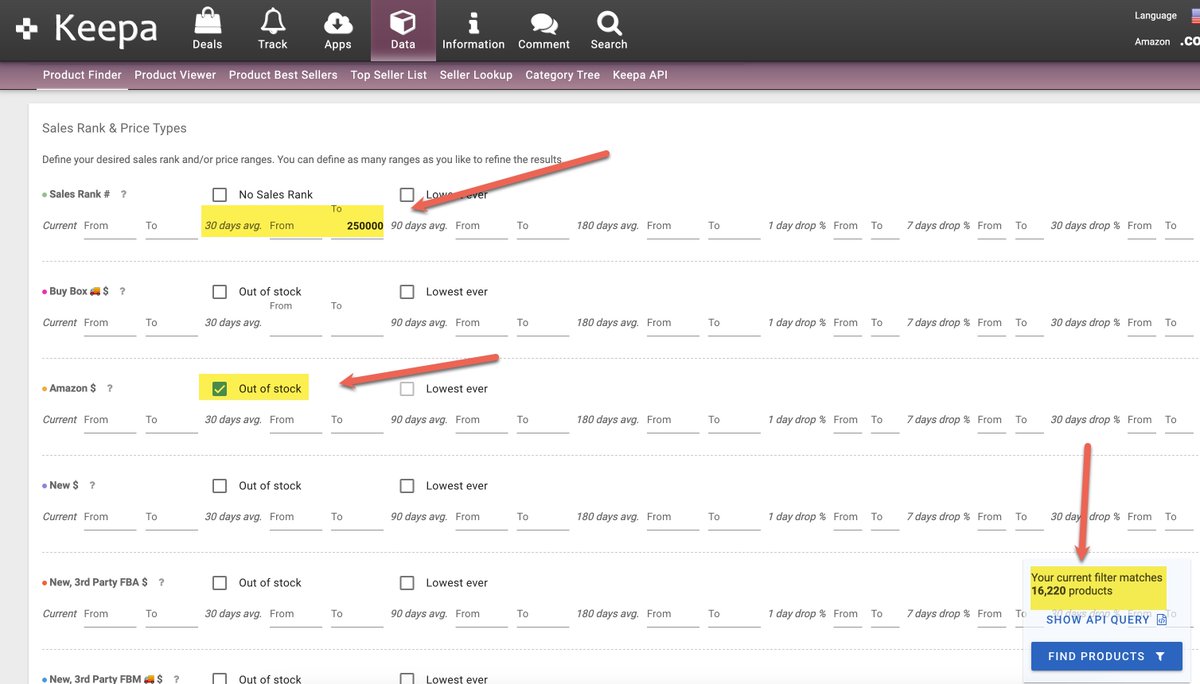
Task: Open the Keepa API tab
Action: [x=640, y=75]
